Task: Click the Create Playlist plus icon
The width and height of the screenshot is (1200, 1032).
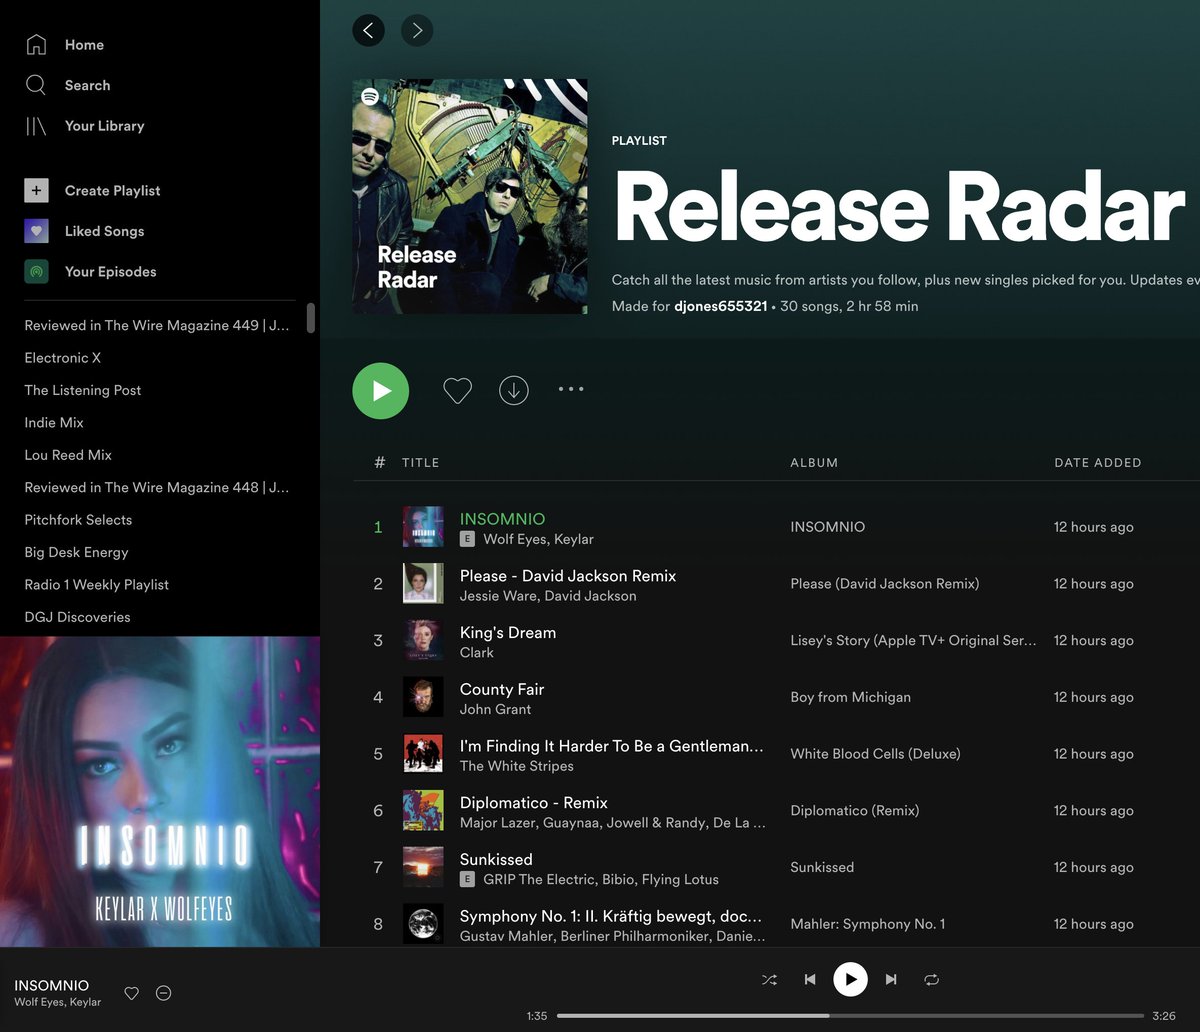Action: [36, 190]
